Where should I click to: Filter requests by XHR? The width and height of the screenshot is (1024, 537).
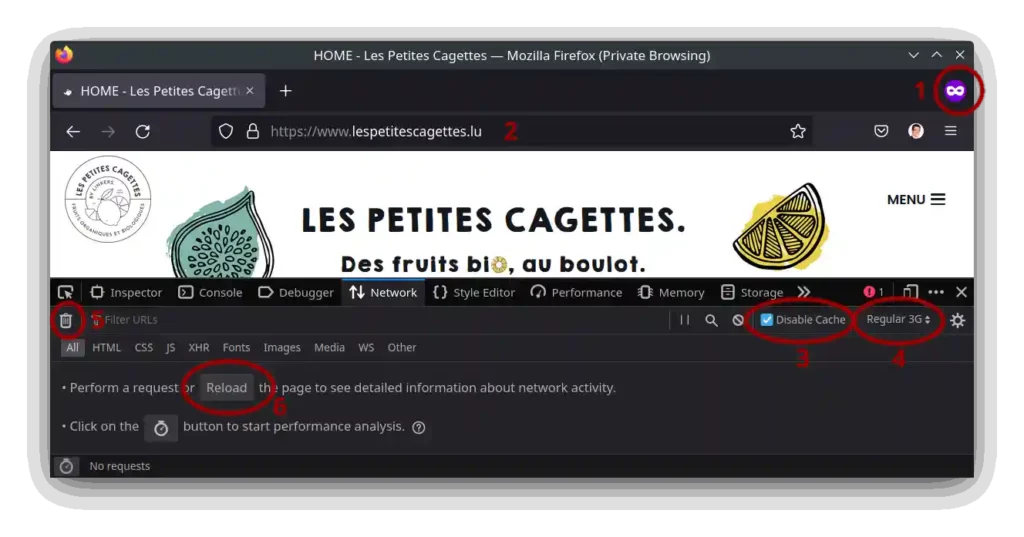(x=199, y=348)
